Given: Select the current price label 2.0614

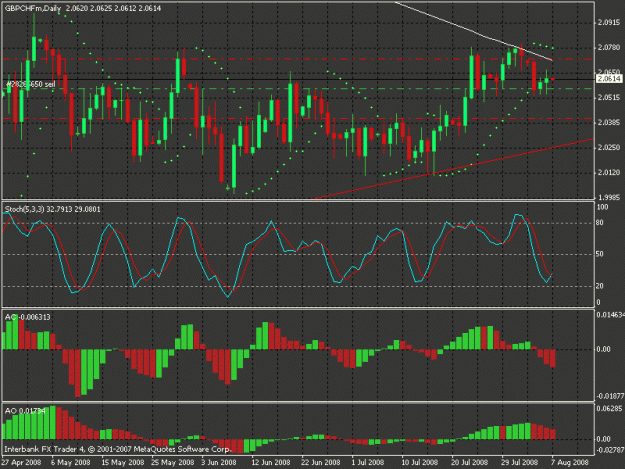Looking at the screenshot, I should (609, 79).
